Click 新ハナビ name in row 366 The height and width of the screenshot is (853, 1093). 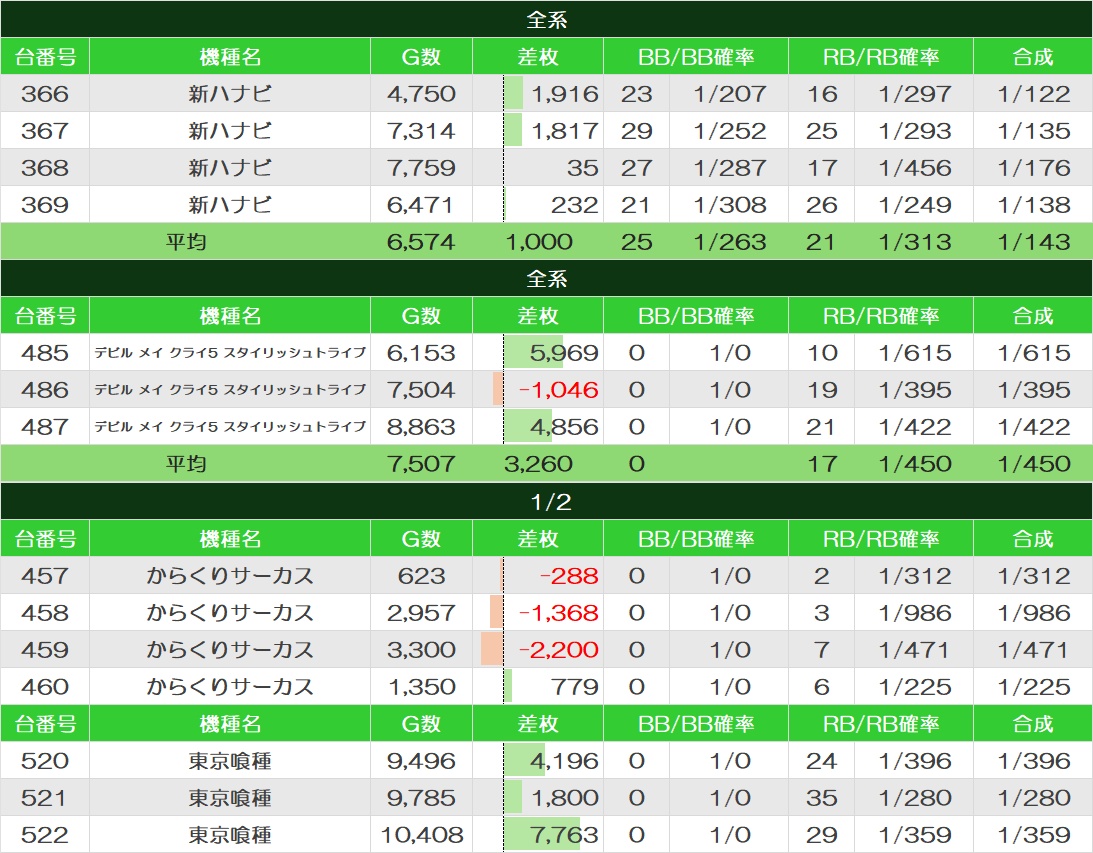click(230, 93)
